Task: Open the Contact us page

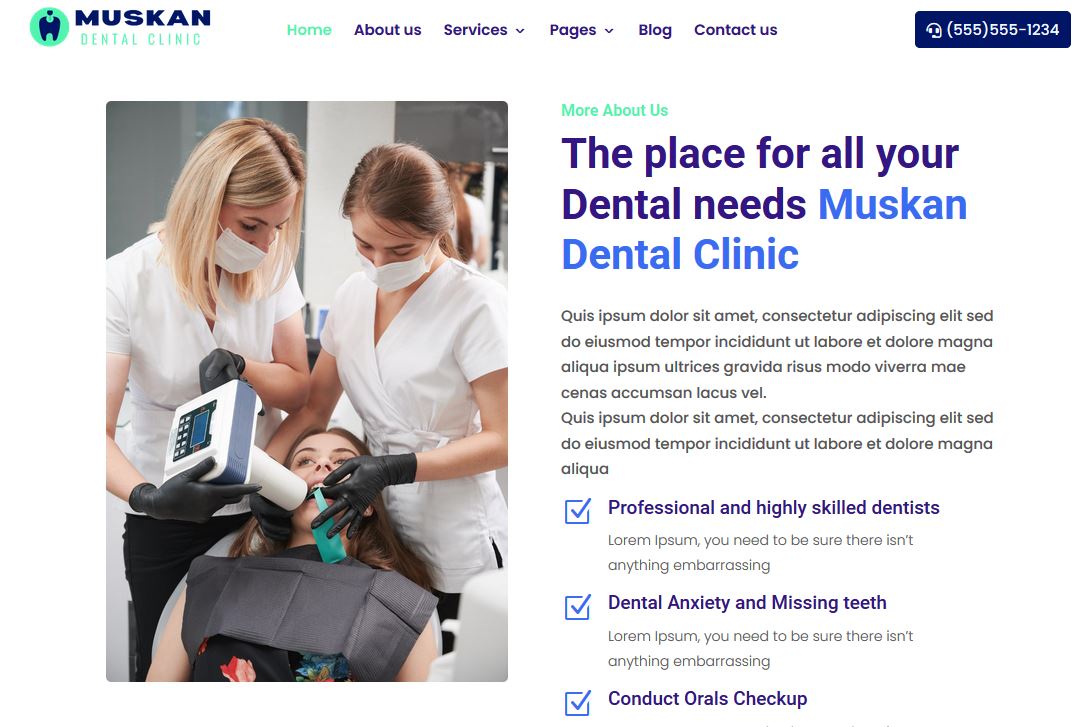Action: [x=735, y=30]
